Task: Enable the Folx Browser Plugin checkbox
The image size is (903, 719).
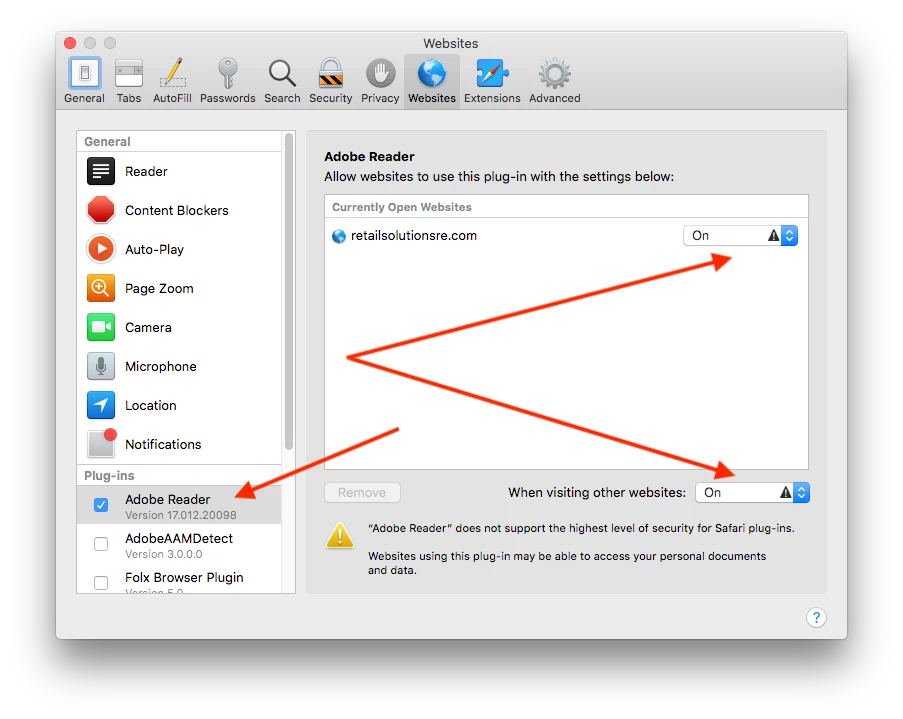Action: coord(101,583)
